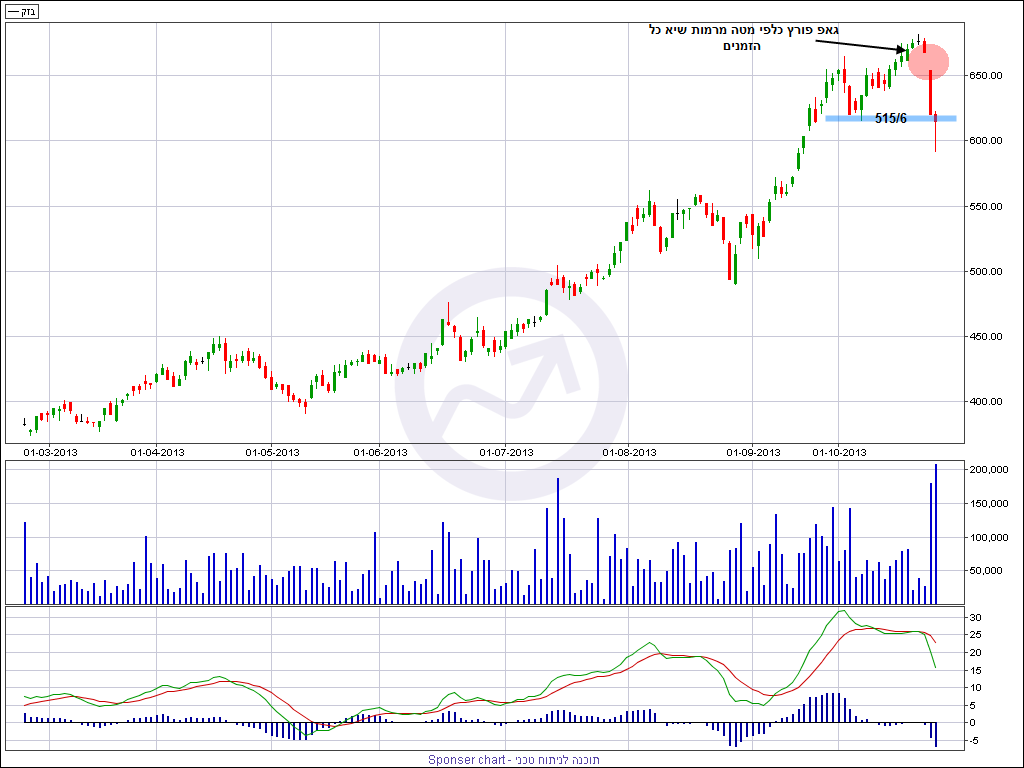Viewport: 1024px width, 768px height.
Task: Select the 650.00 price axis label
Action: (x=984, y=76)
